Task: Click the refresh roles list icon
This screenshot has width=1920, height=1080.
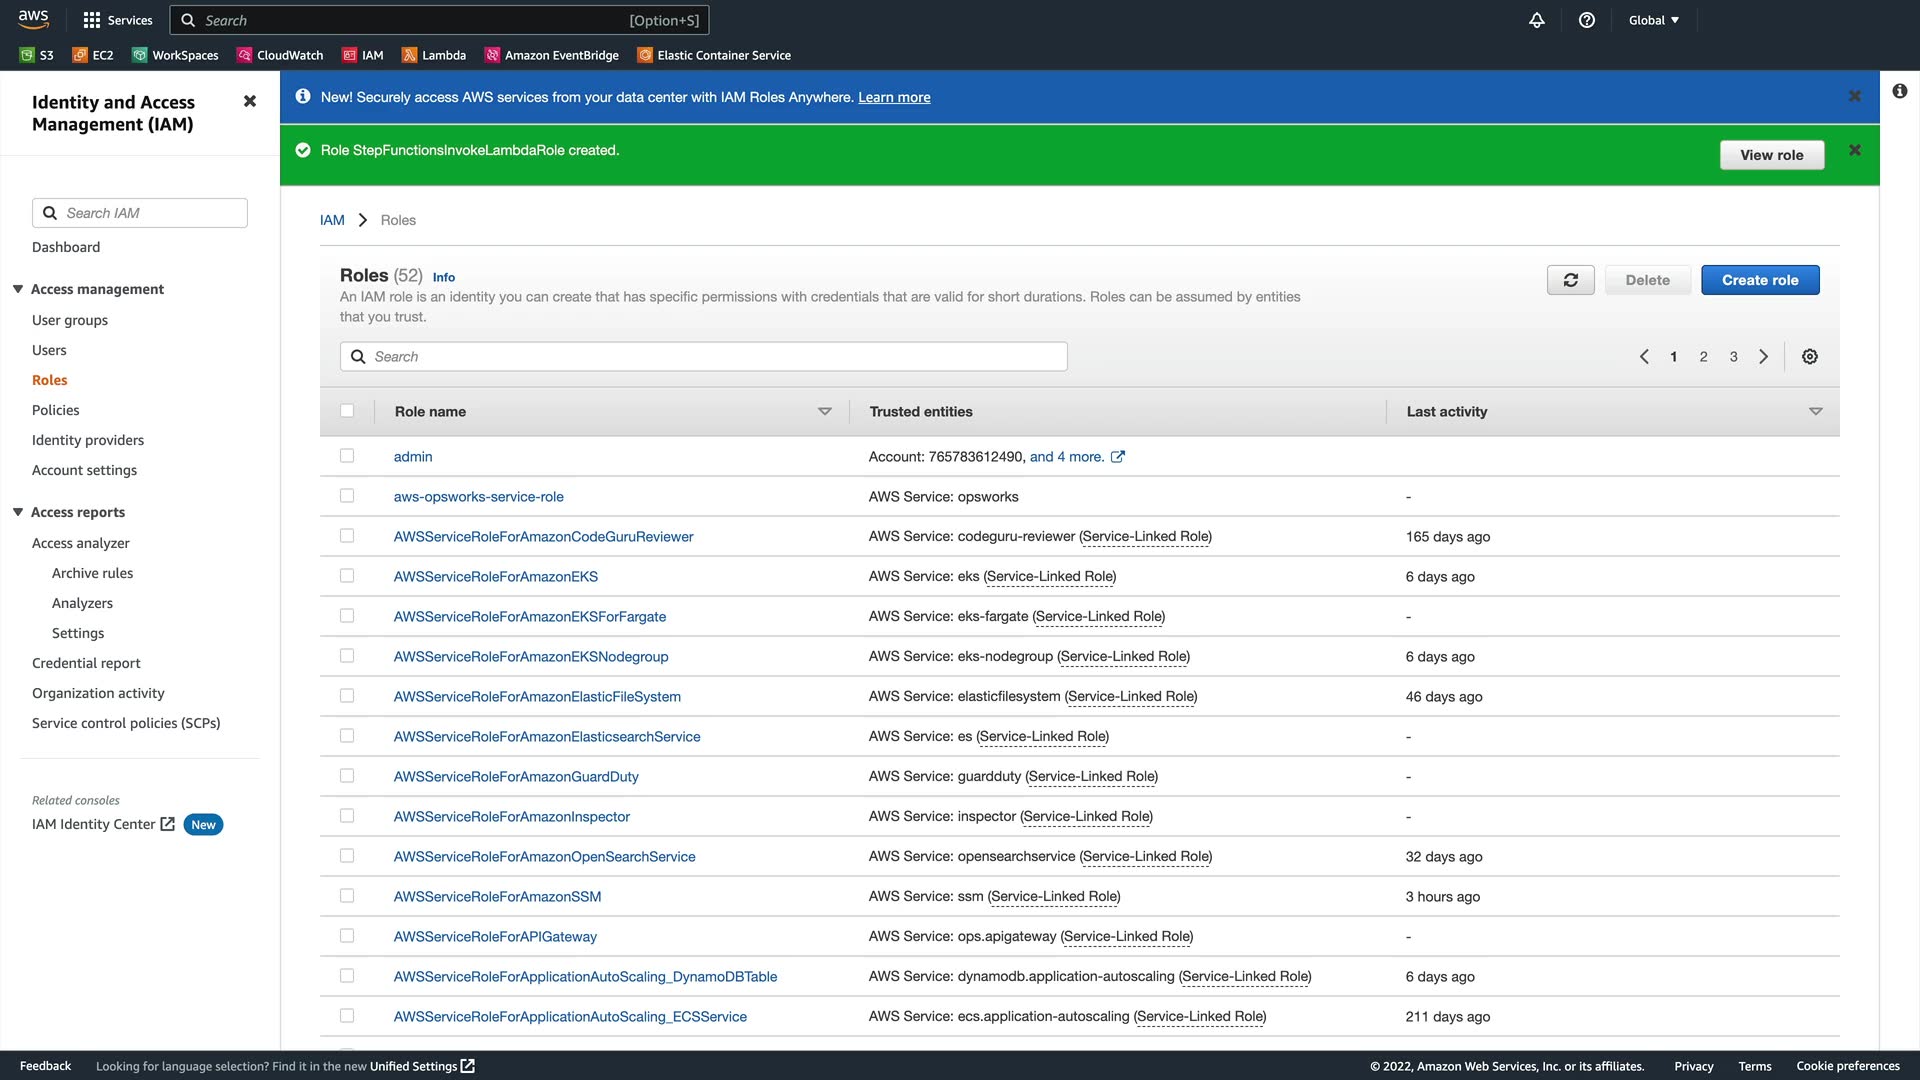Action: pos(1571,280)
